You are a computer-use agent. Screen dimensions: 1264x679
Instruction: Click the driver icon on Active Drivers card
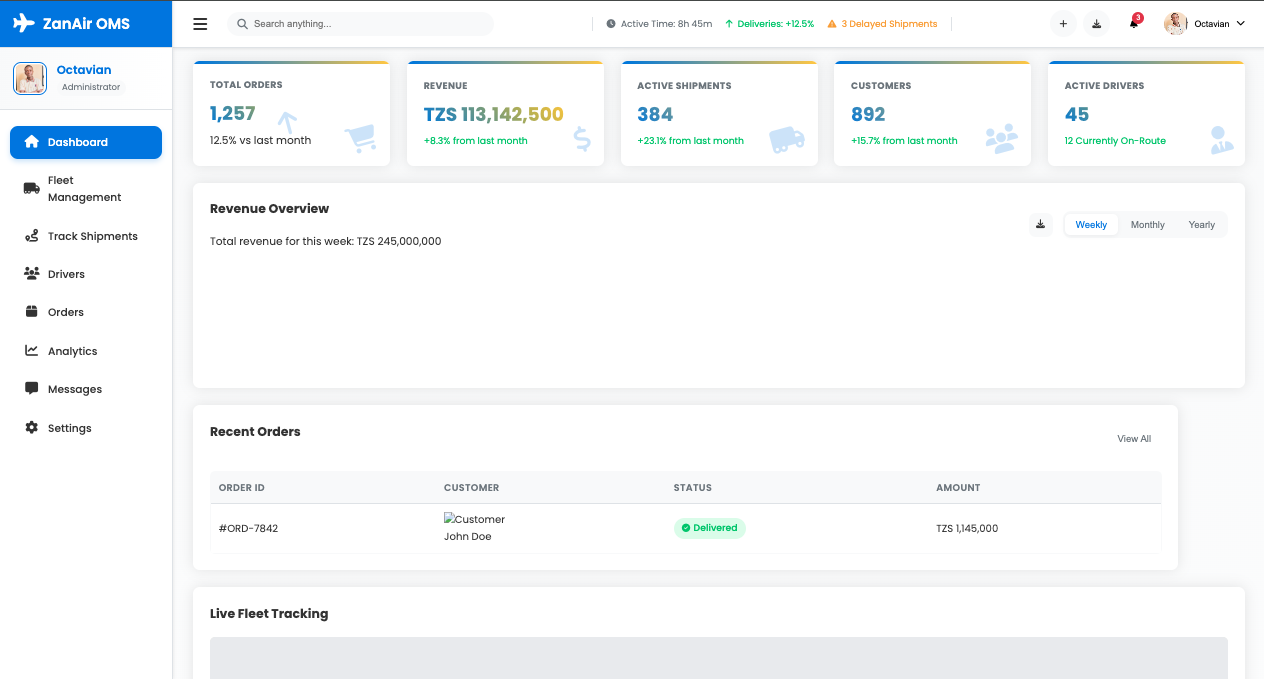(x=1221, y=139)
